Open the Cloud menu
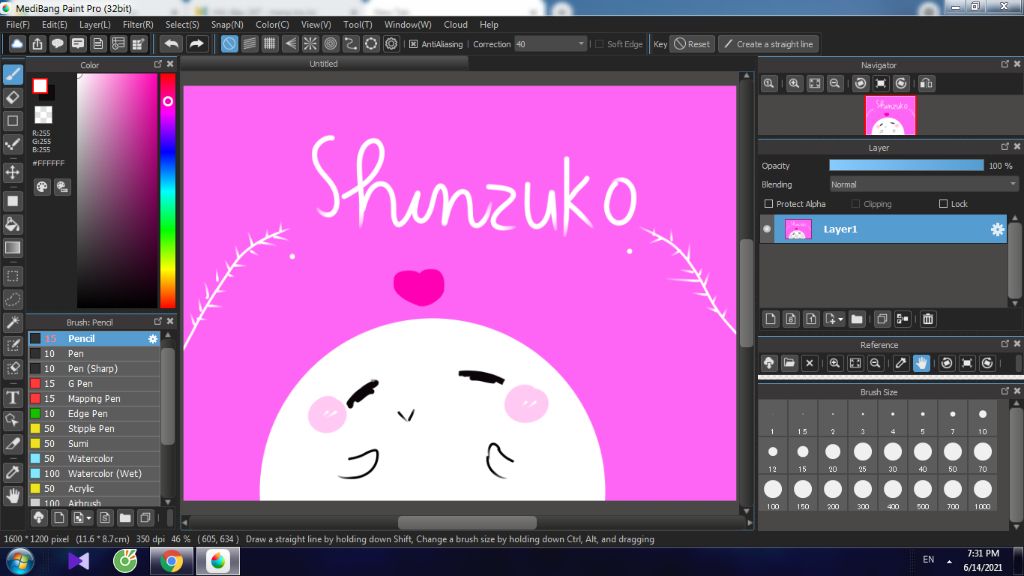This screenshot has height=576, width=1024. coord(455,24)
